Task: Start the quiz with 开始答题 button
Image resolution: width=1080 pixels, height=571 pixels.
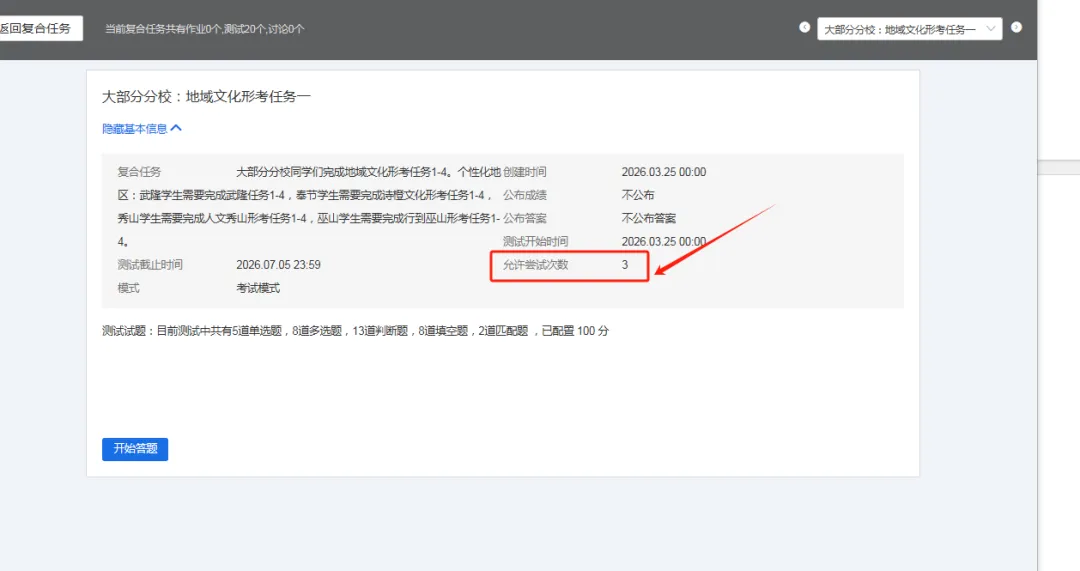Action: pos(135,449)
